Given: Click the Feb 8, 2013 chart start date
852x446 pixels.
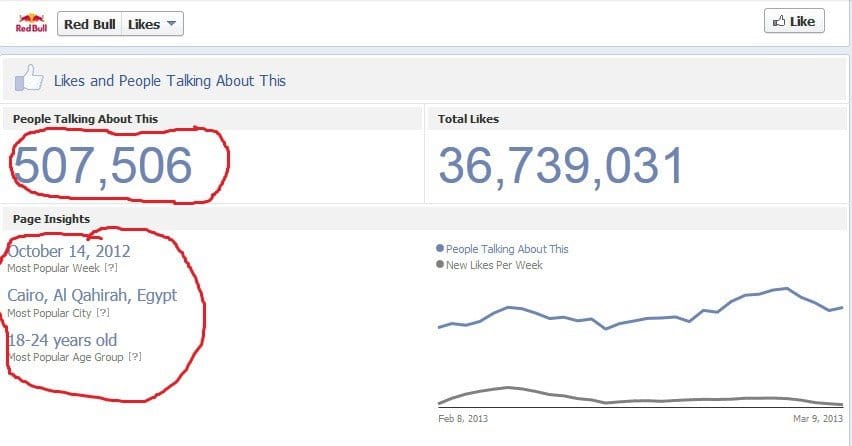Looking at the screenshot, I should (x=463, y=418).
